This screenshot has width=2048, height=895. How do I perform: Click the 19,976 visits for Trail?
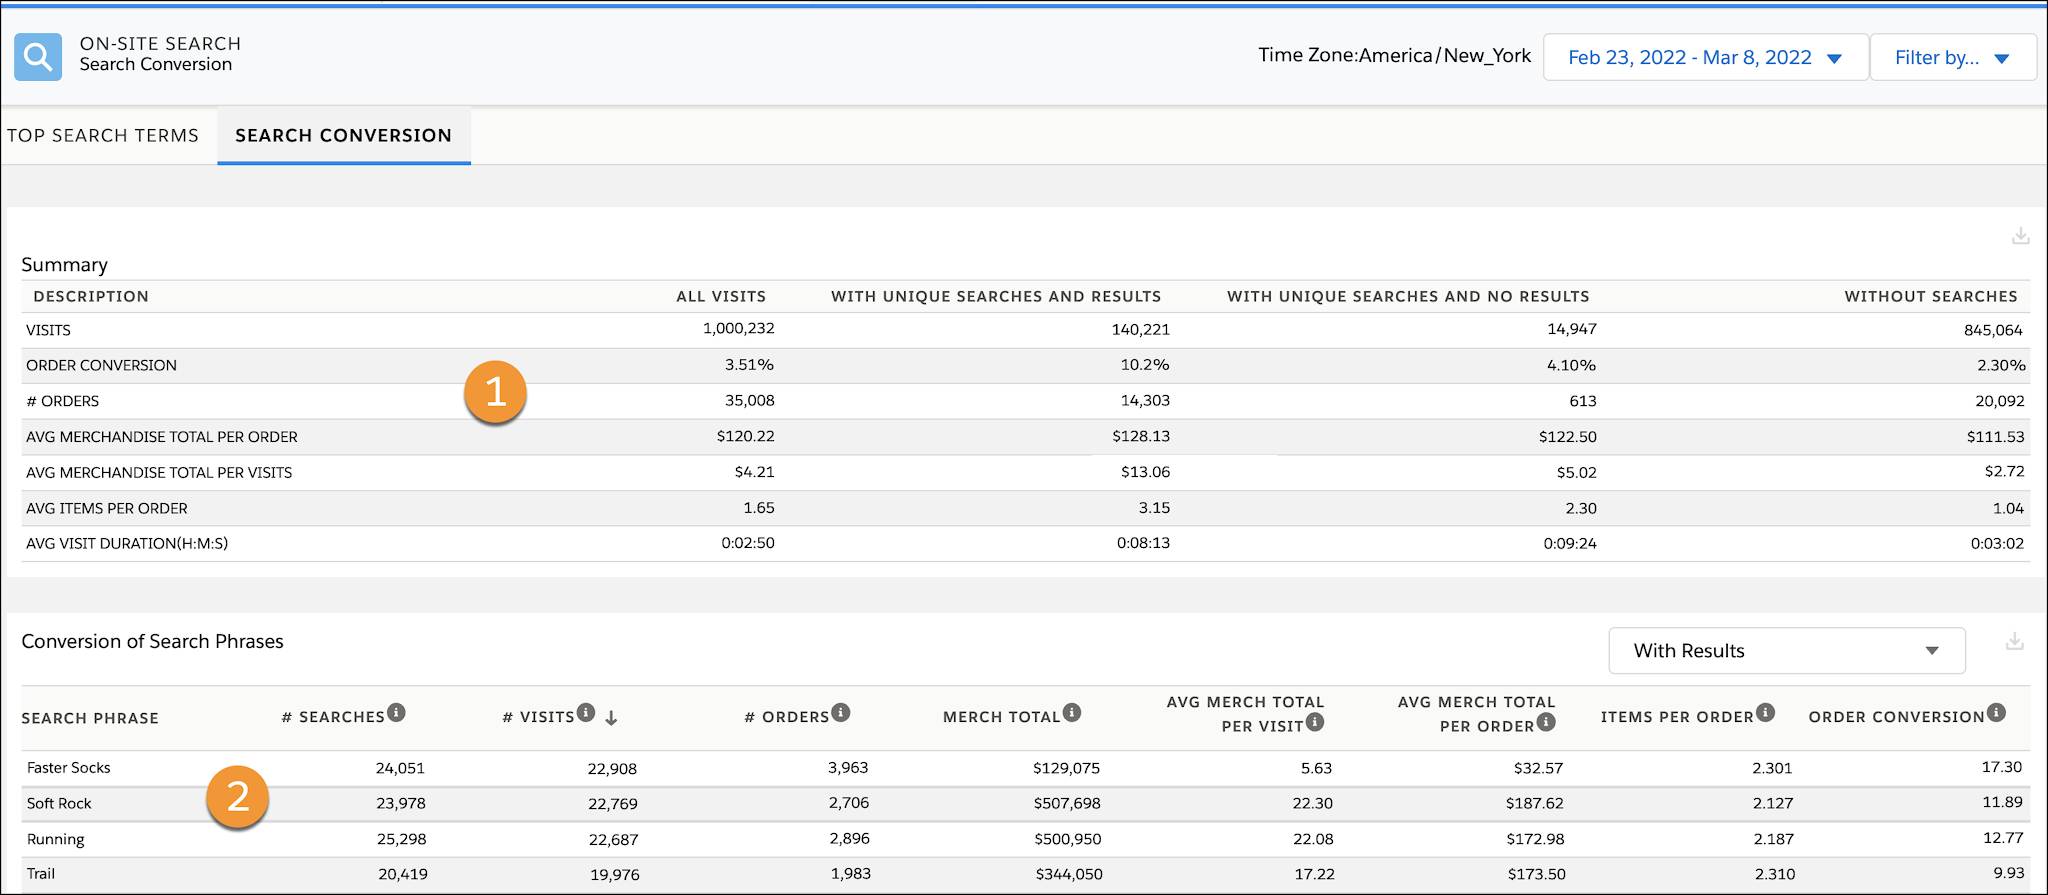click(x=615, y=875)
